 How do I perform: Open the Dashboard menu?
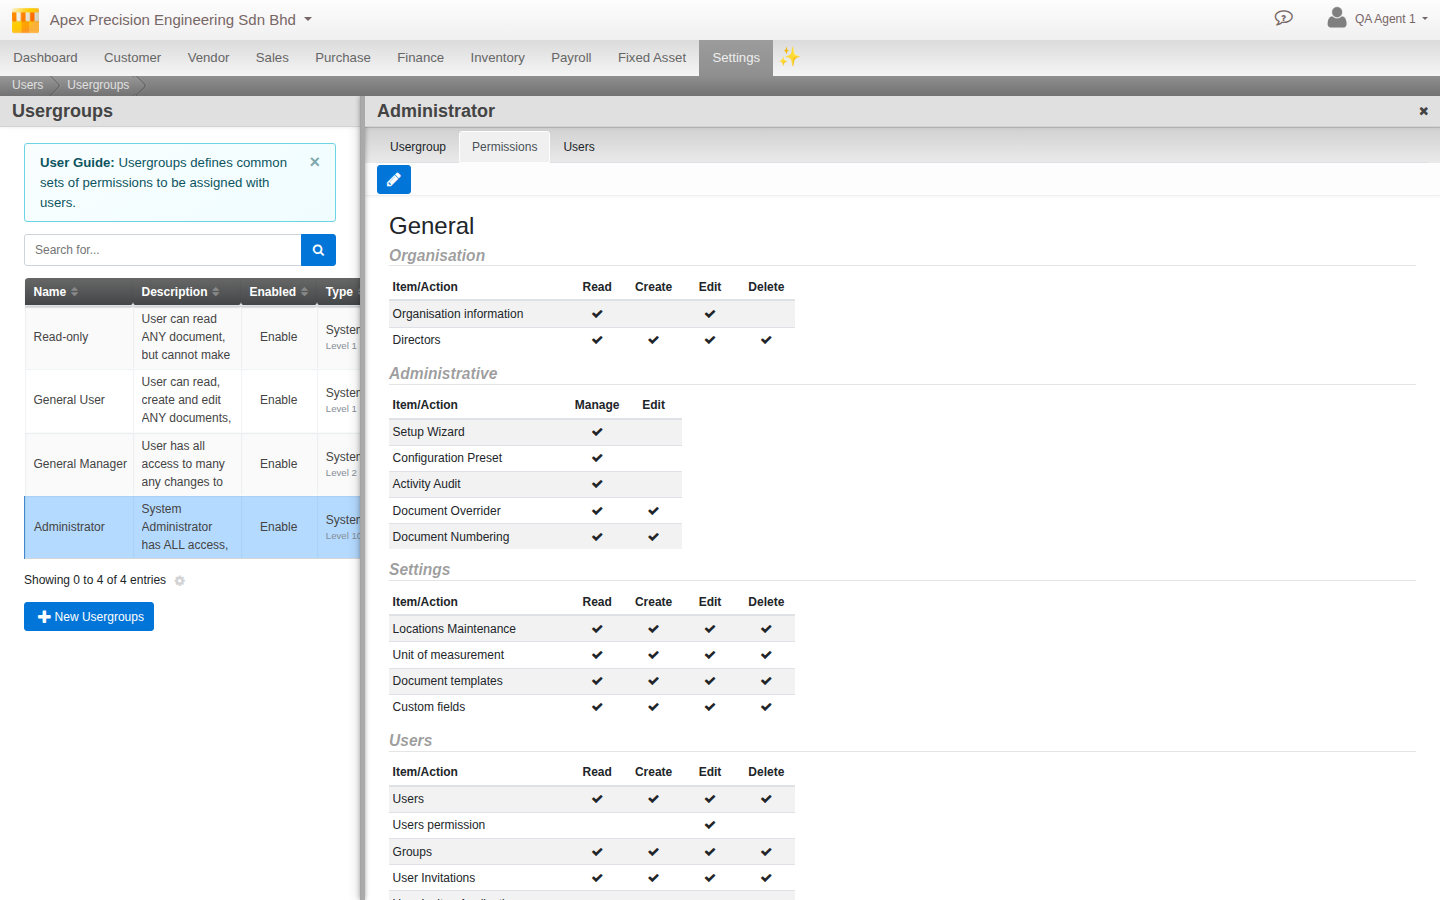point(45,58)
